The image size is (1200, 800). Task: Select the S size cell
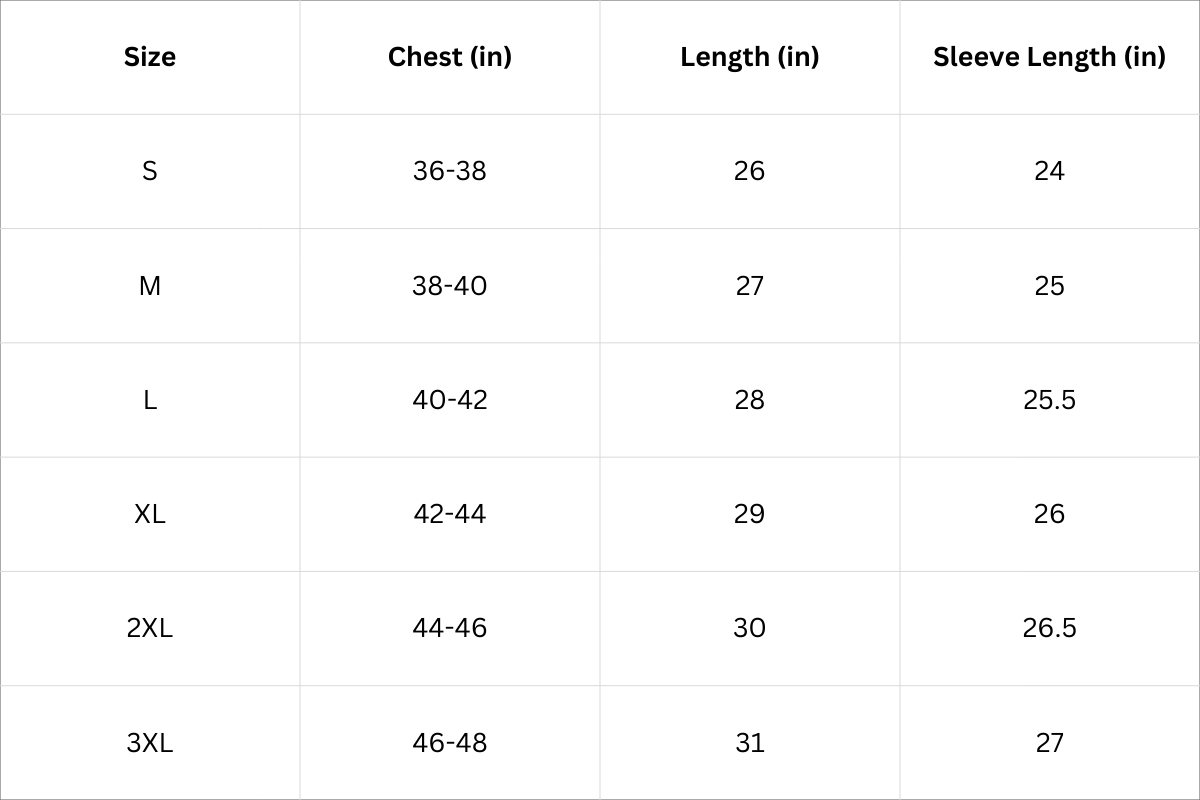pos(150,171)
